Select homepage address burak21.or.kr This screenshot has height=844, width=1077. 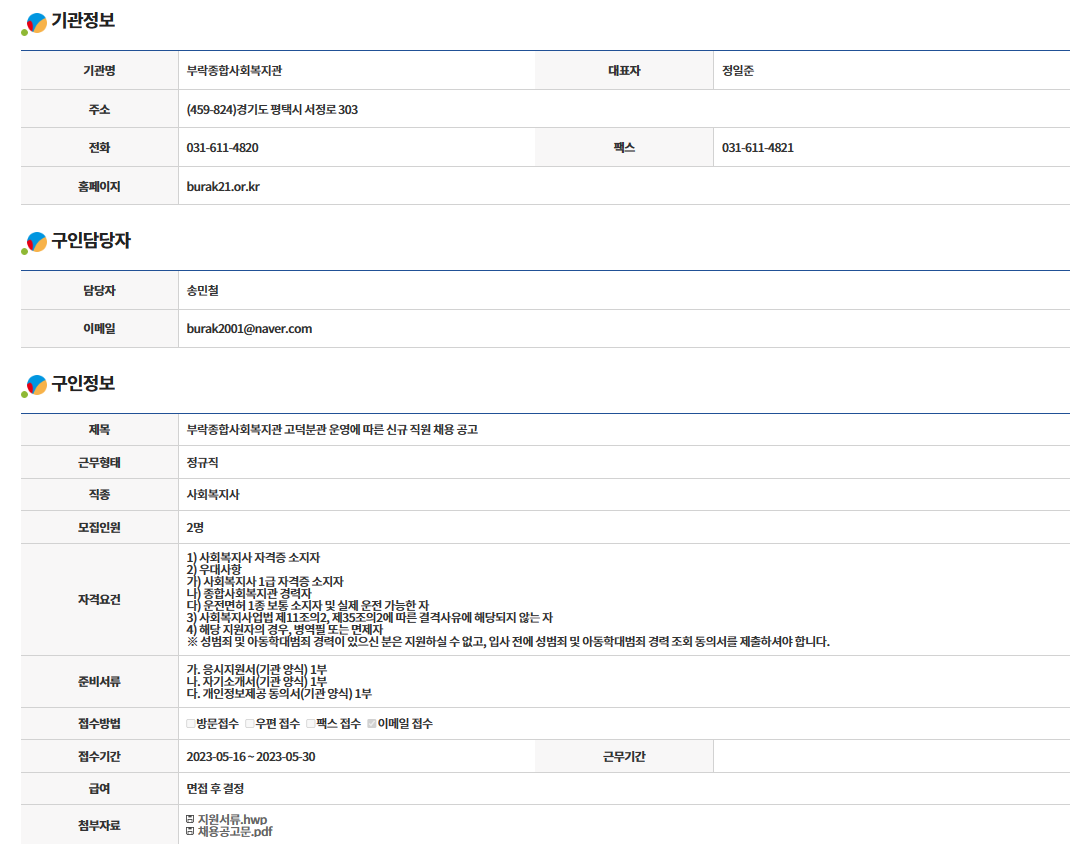pyautogui.click(x=223, y=187)
